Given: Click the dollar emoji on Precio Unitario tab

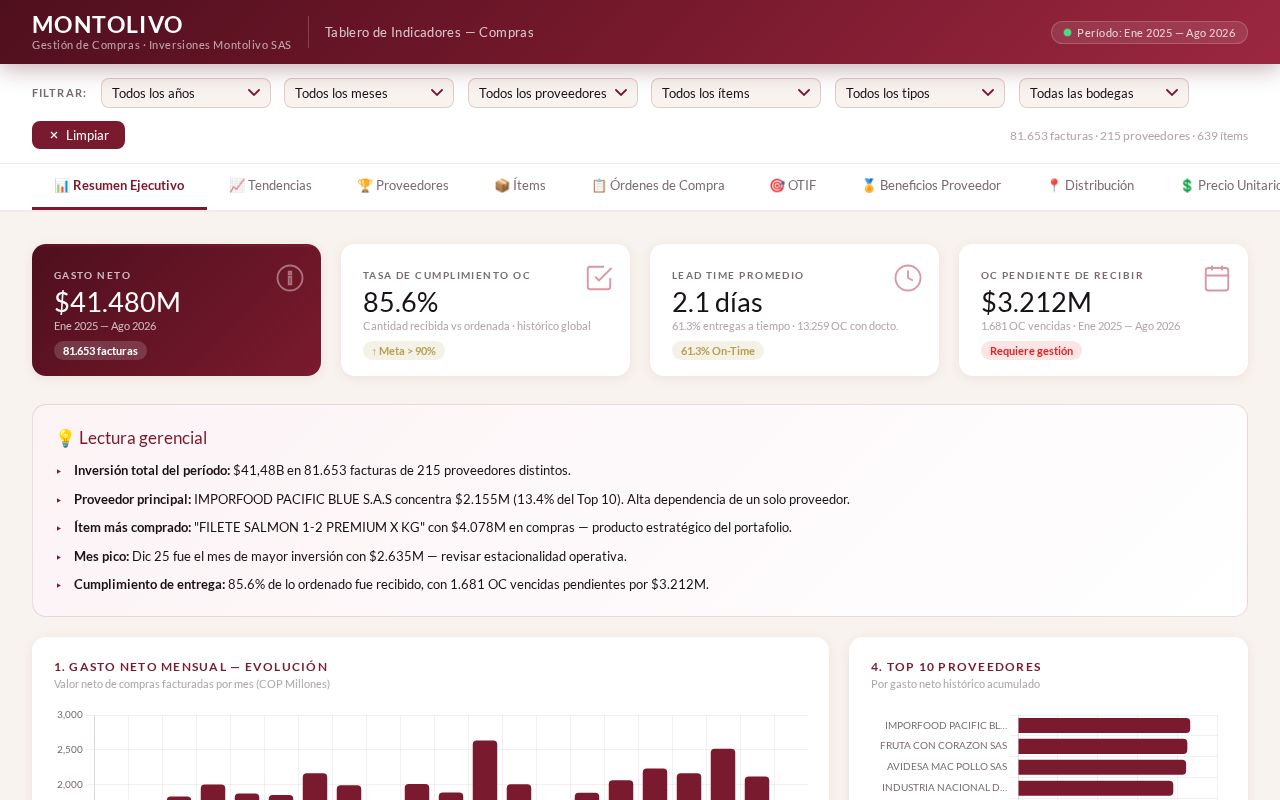Looking at the screenshot, I should click(1187, 186).
